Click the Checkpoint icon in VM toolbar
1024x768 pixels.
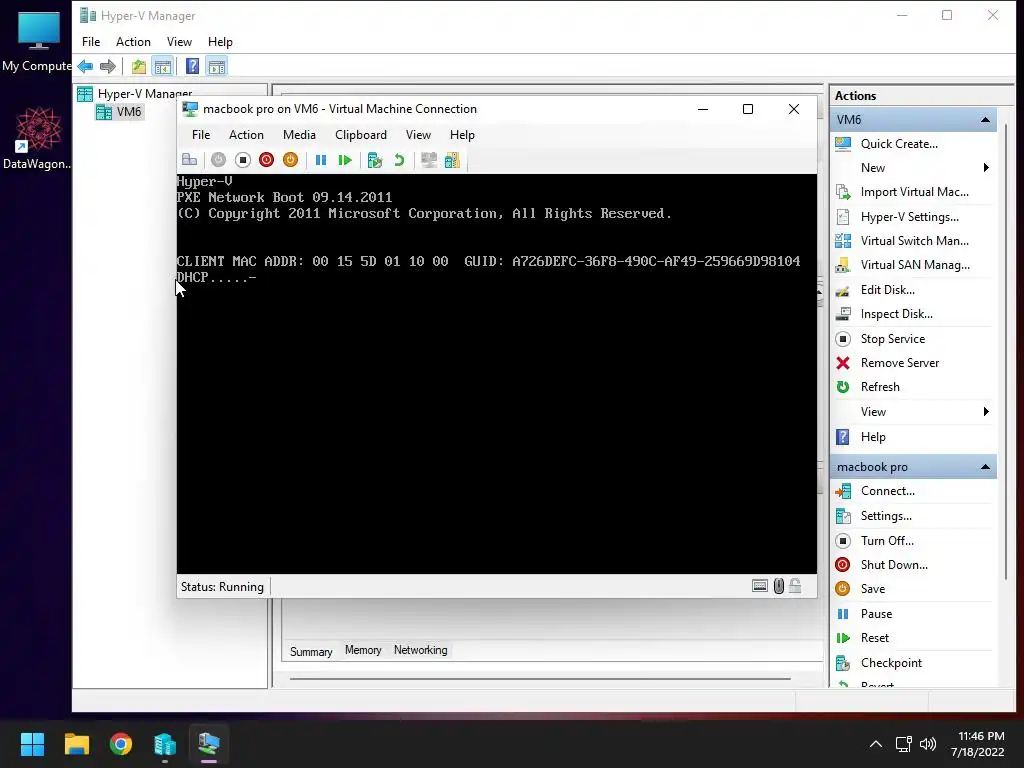pos(375,160)
